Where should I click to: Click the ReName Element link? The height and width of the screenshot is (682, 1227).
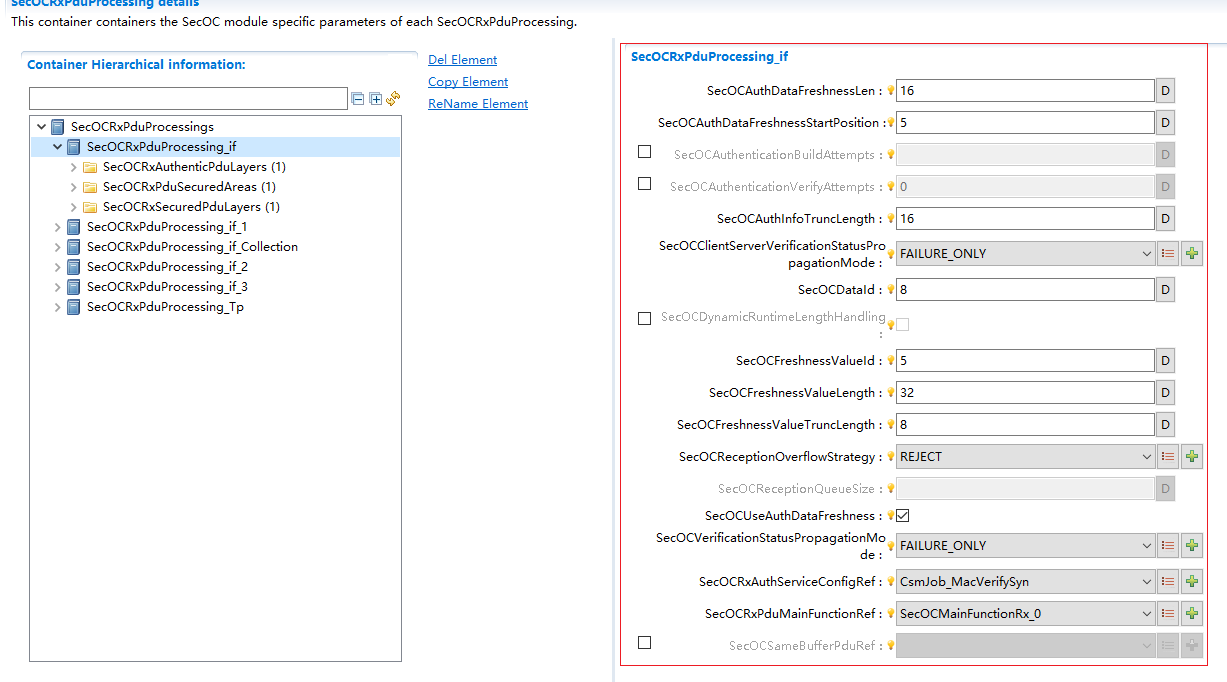[477, 103]
